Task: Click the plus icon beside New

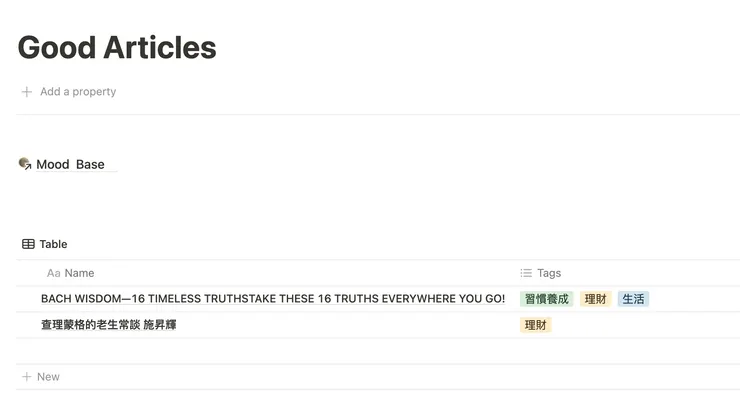Action: tap(26, 377)
